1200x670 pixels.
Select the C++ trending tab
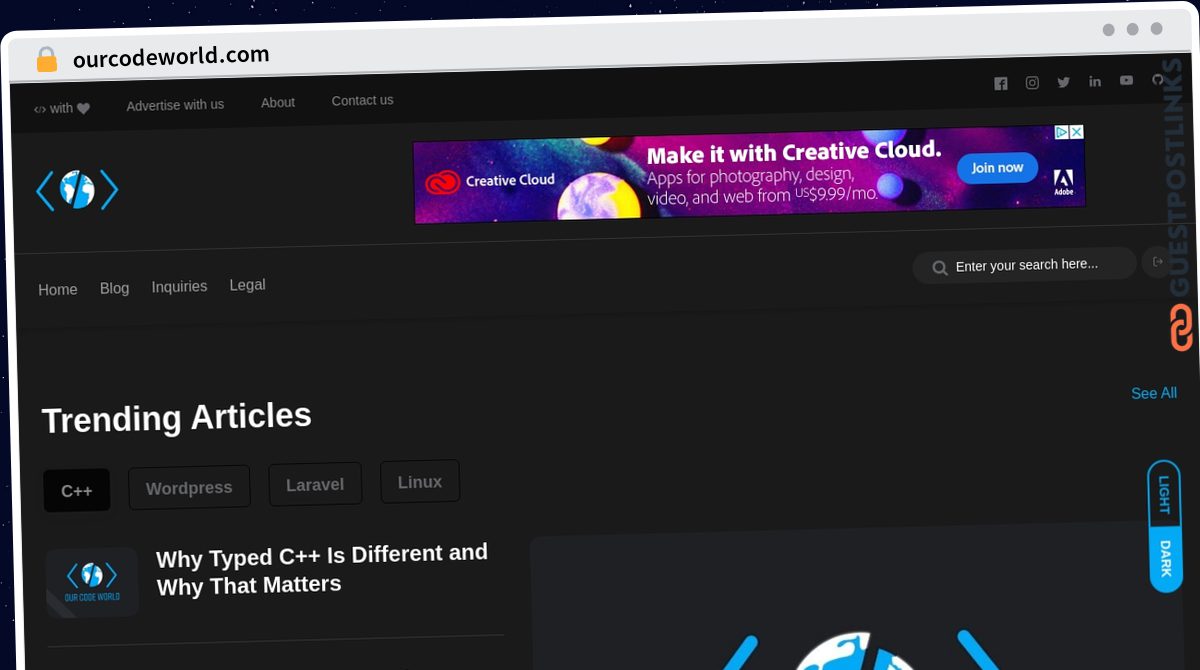pyautogui.click(x=77, y=491)
